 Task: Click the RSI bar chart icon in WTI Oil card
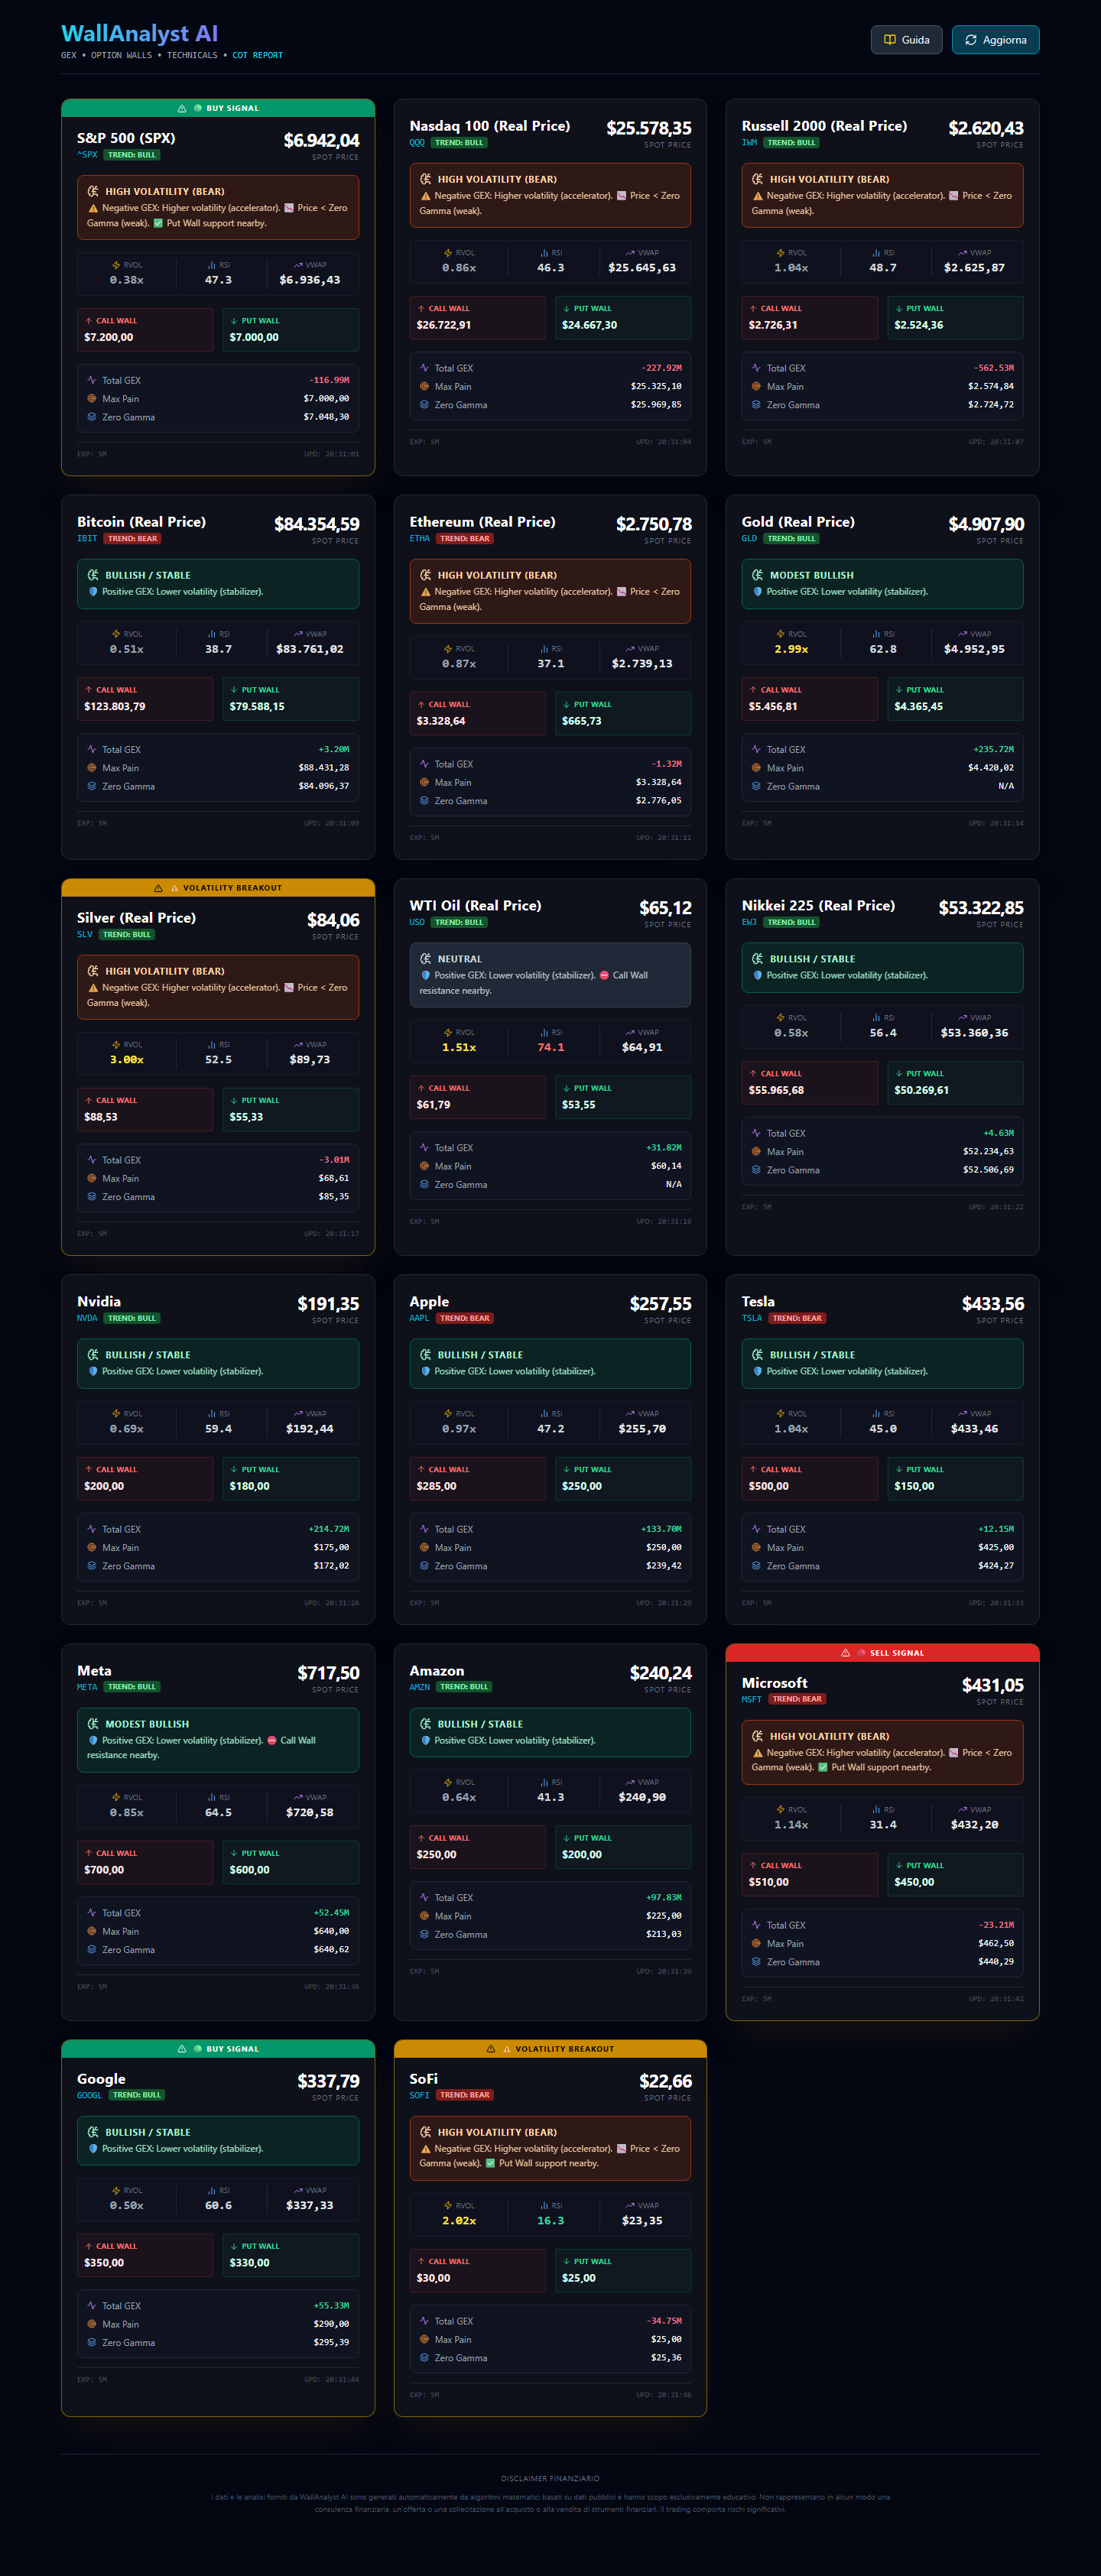(544, 1032)
